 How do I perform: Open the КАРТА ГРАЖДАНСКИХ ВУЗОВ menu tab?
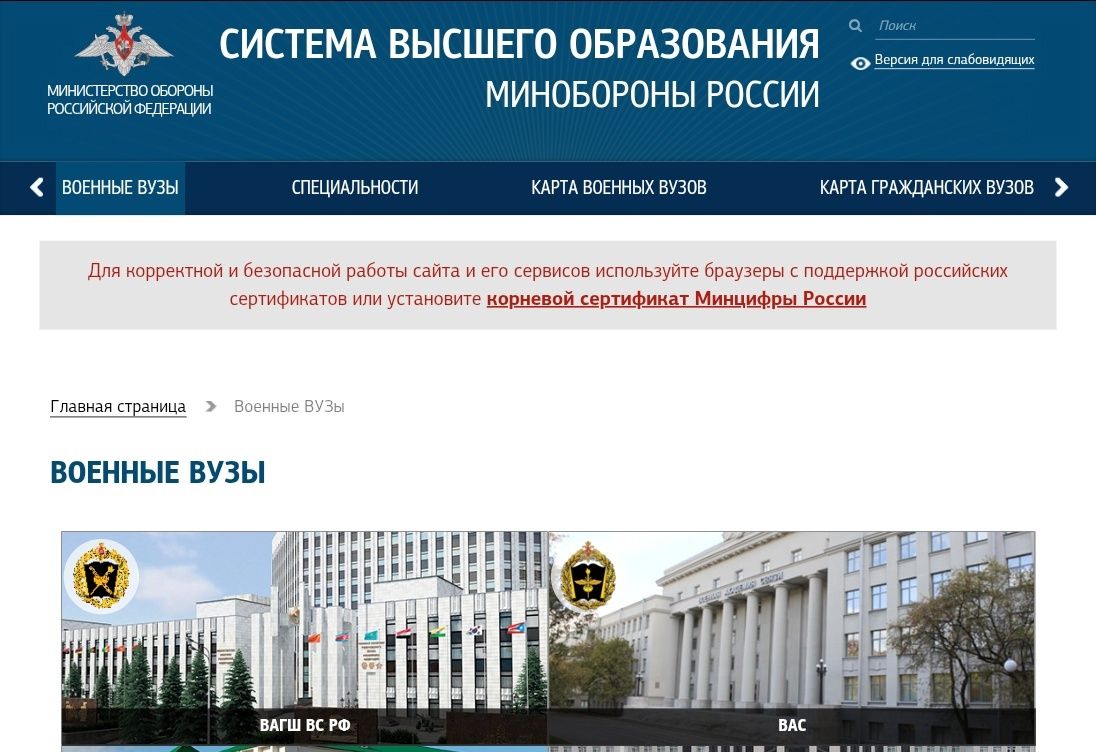tap(926, 188)
